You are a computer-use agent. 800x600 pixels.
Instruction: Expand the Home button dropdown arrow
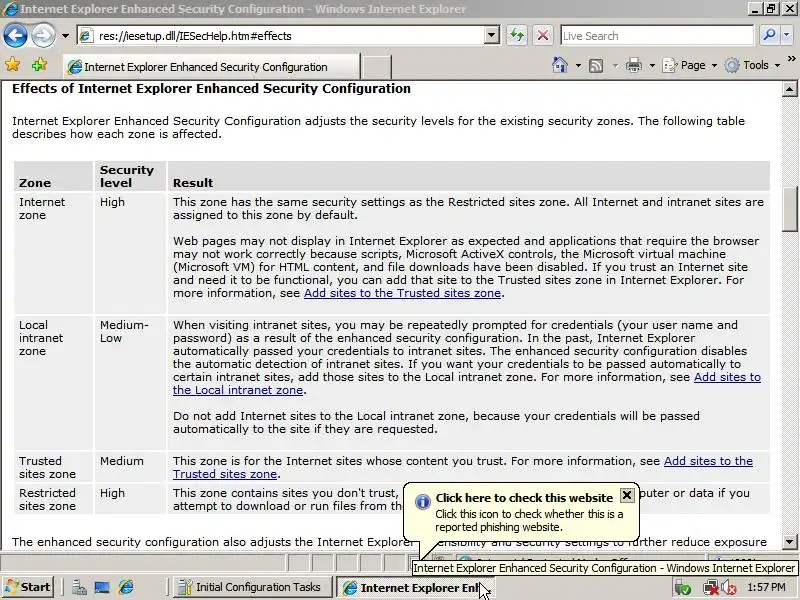pos(578,65)
